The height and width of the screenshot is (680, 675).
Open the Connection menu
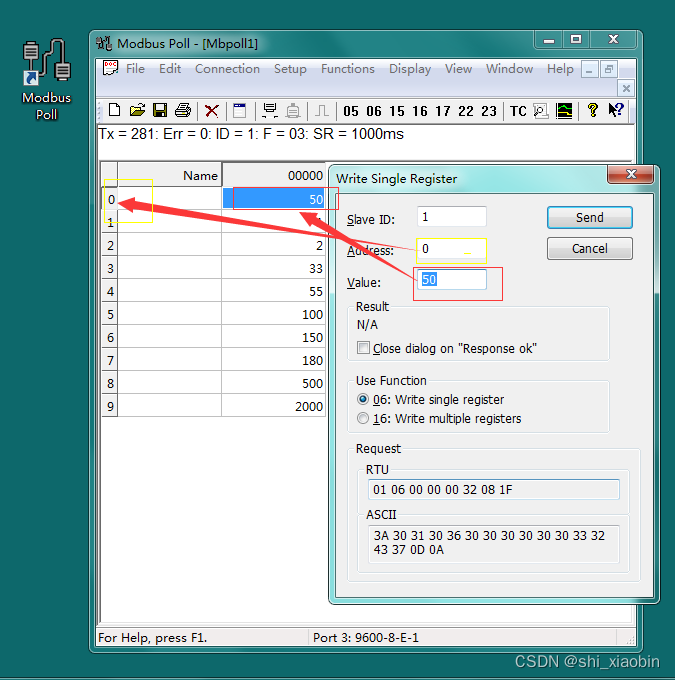point(227,69)
